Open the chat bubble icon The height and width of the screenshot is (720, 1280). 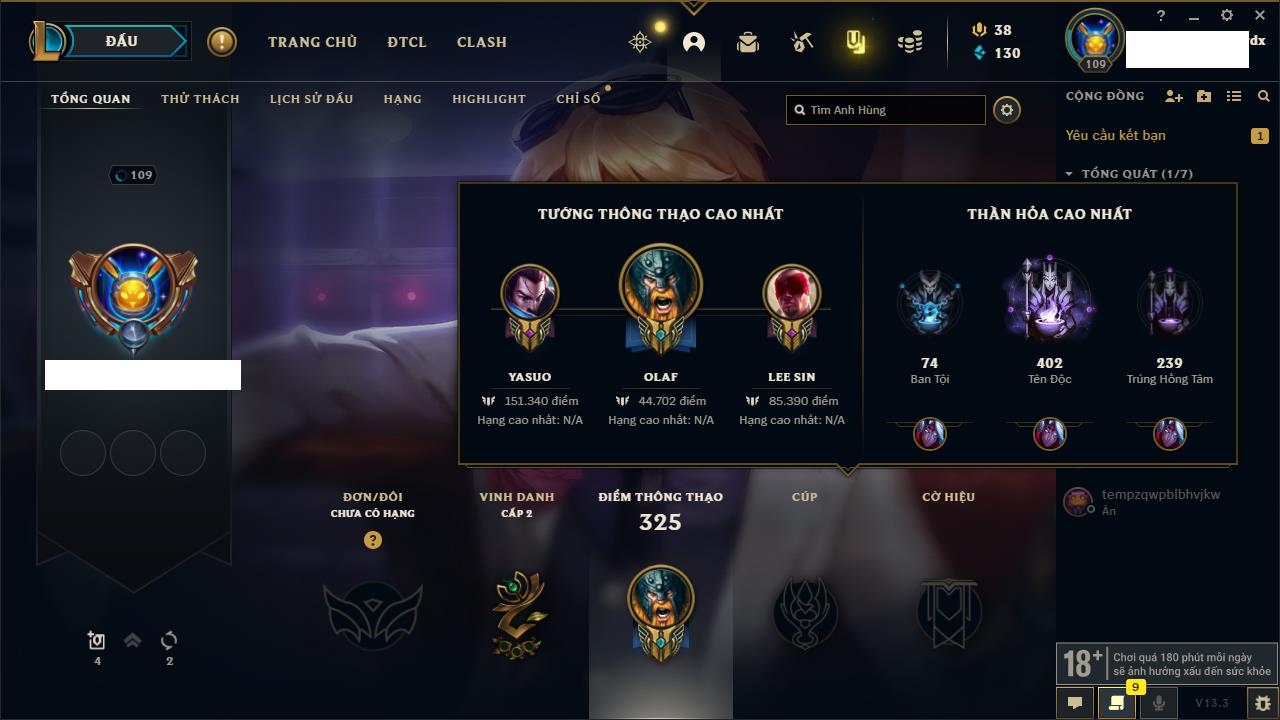click(1075, 703)
